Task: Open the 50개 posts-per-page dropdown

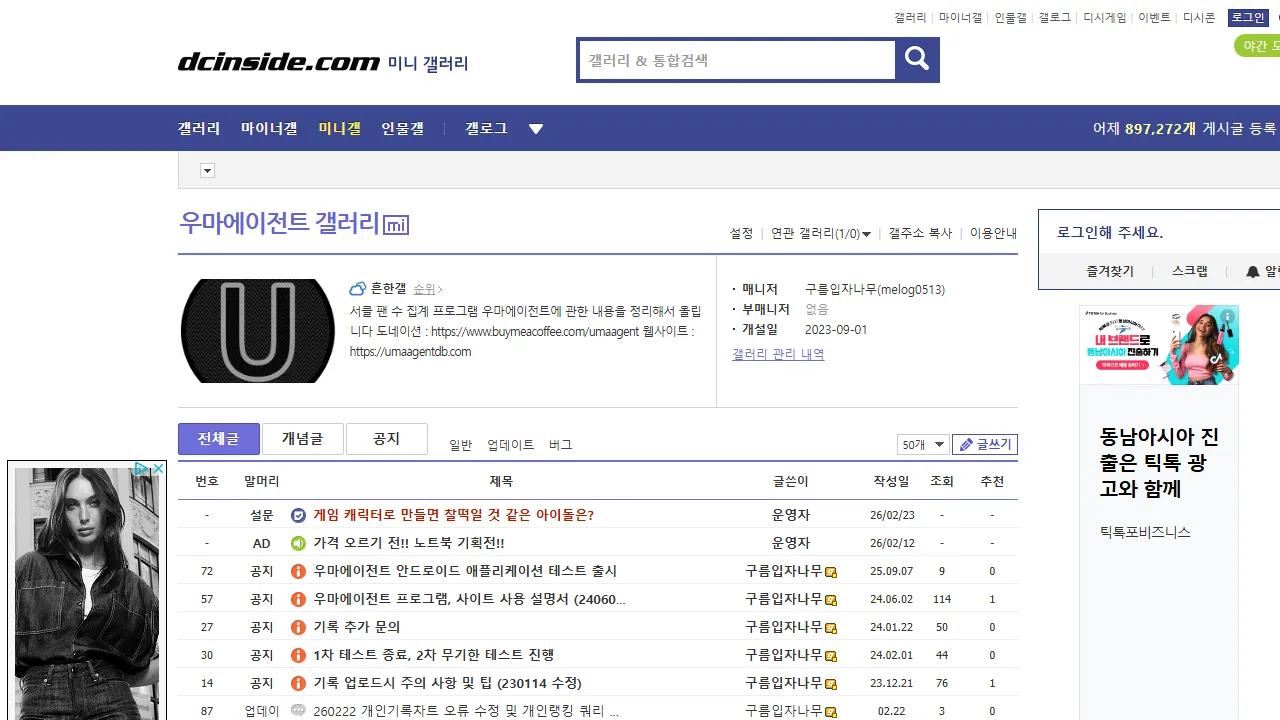Action: click(x=921, y=444)
